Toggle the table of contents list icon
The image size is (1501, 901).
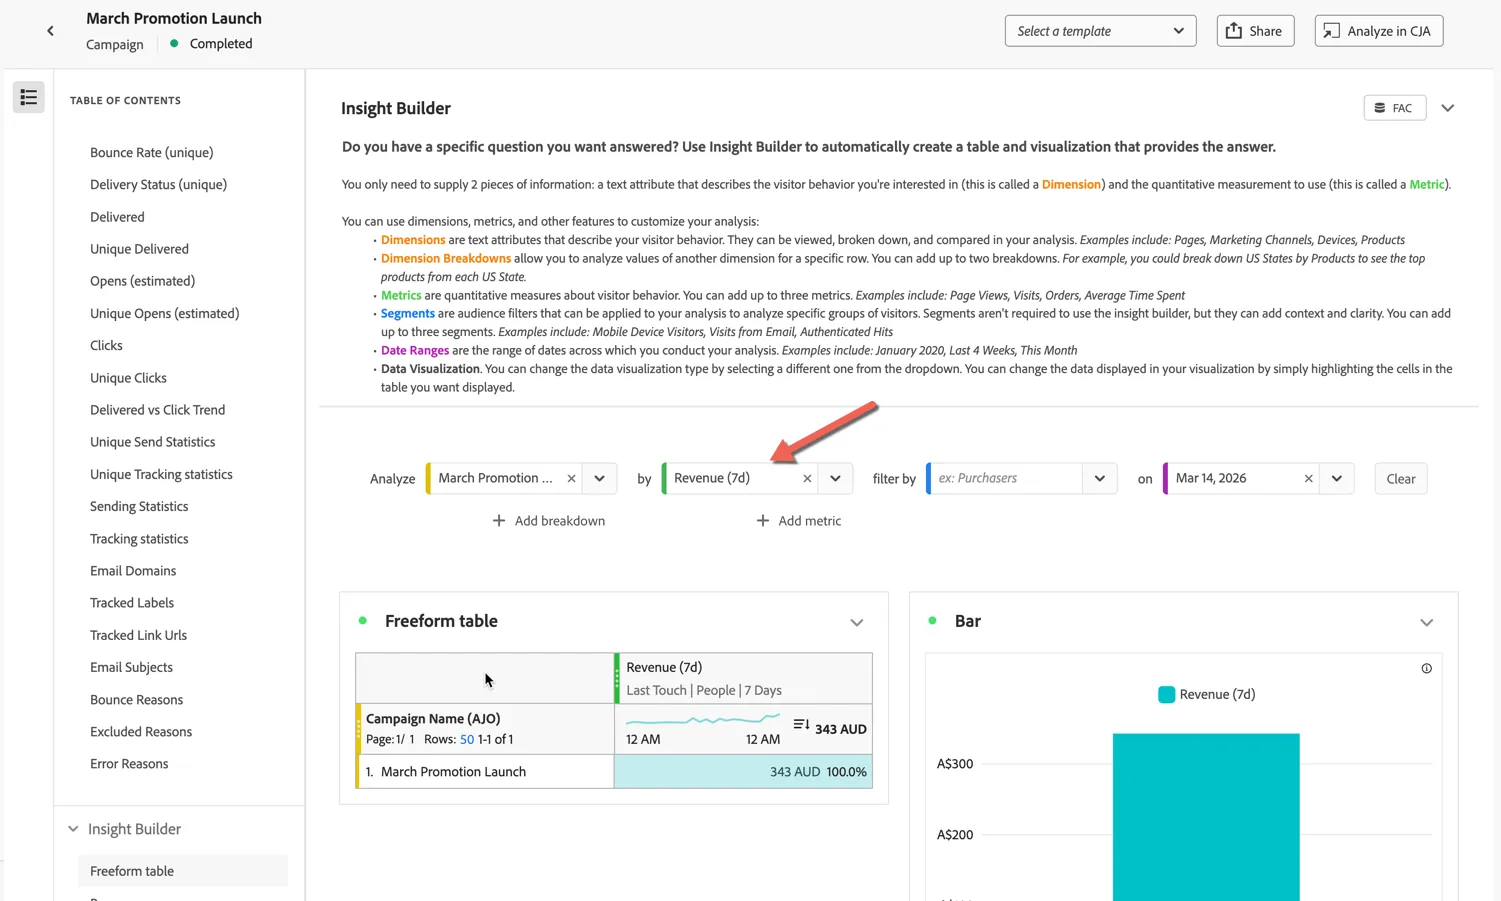tap(29, 97)
